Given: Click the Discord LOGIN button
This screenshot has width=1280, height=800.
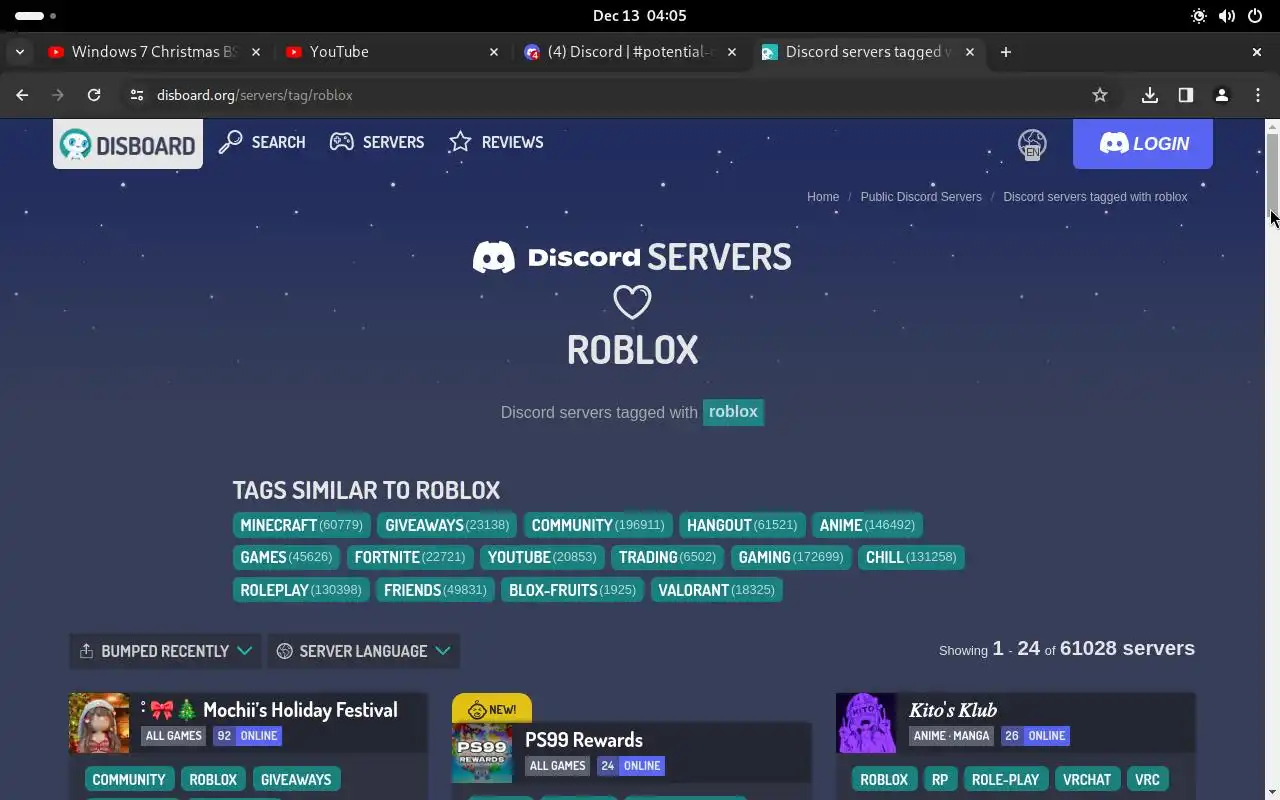Looking at the screenshot, I should pos(1143,144).
